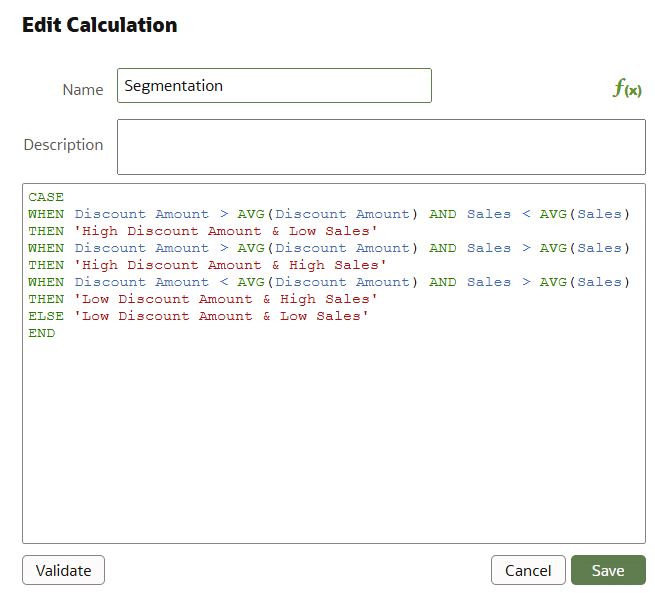Viewport: 655px width, 593px height.
Task: Click the Name label
Action: point(83,89)
